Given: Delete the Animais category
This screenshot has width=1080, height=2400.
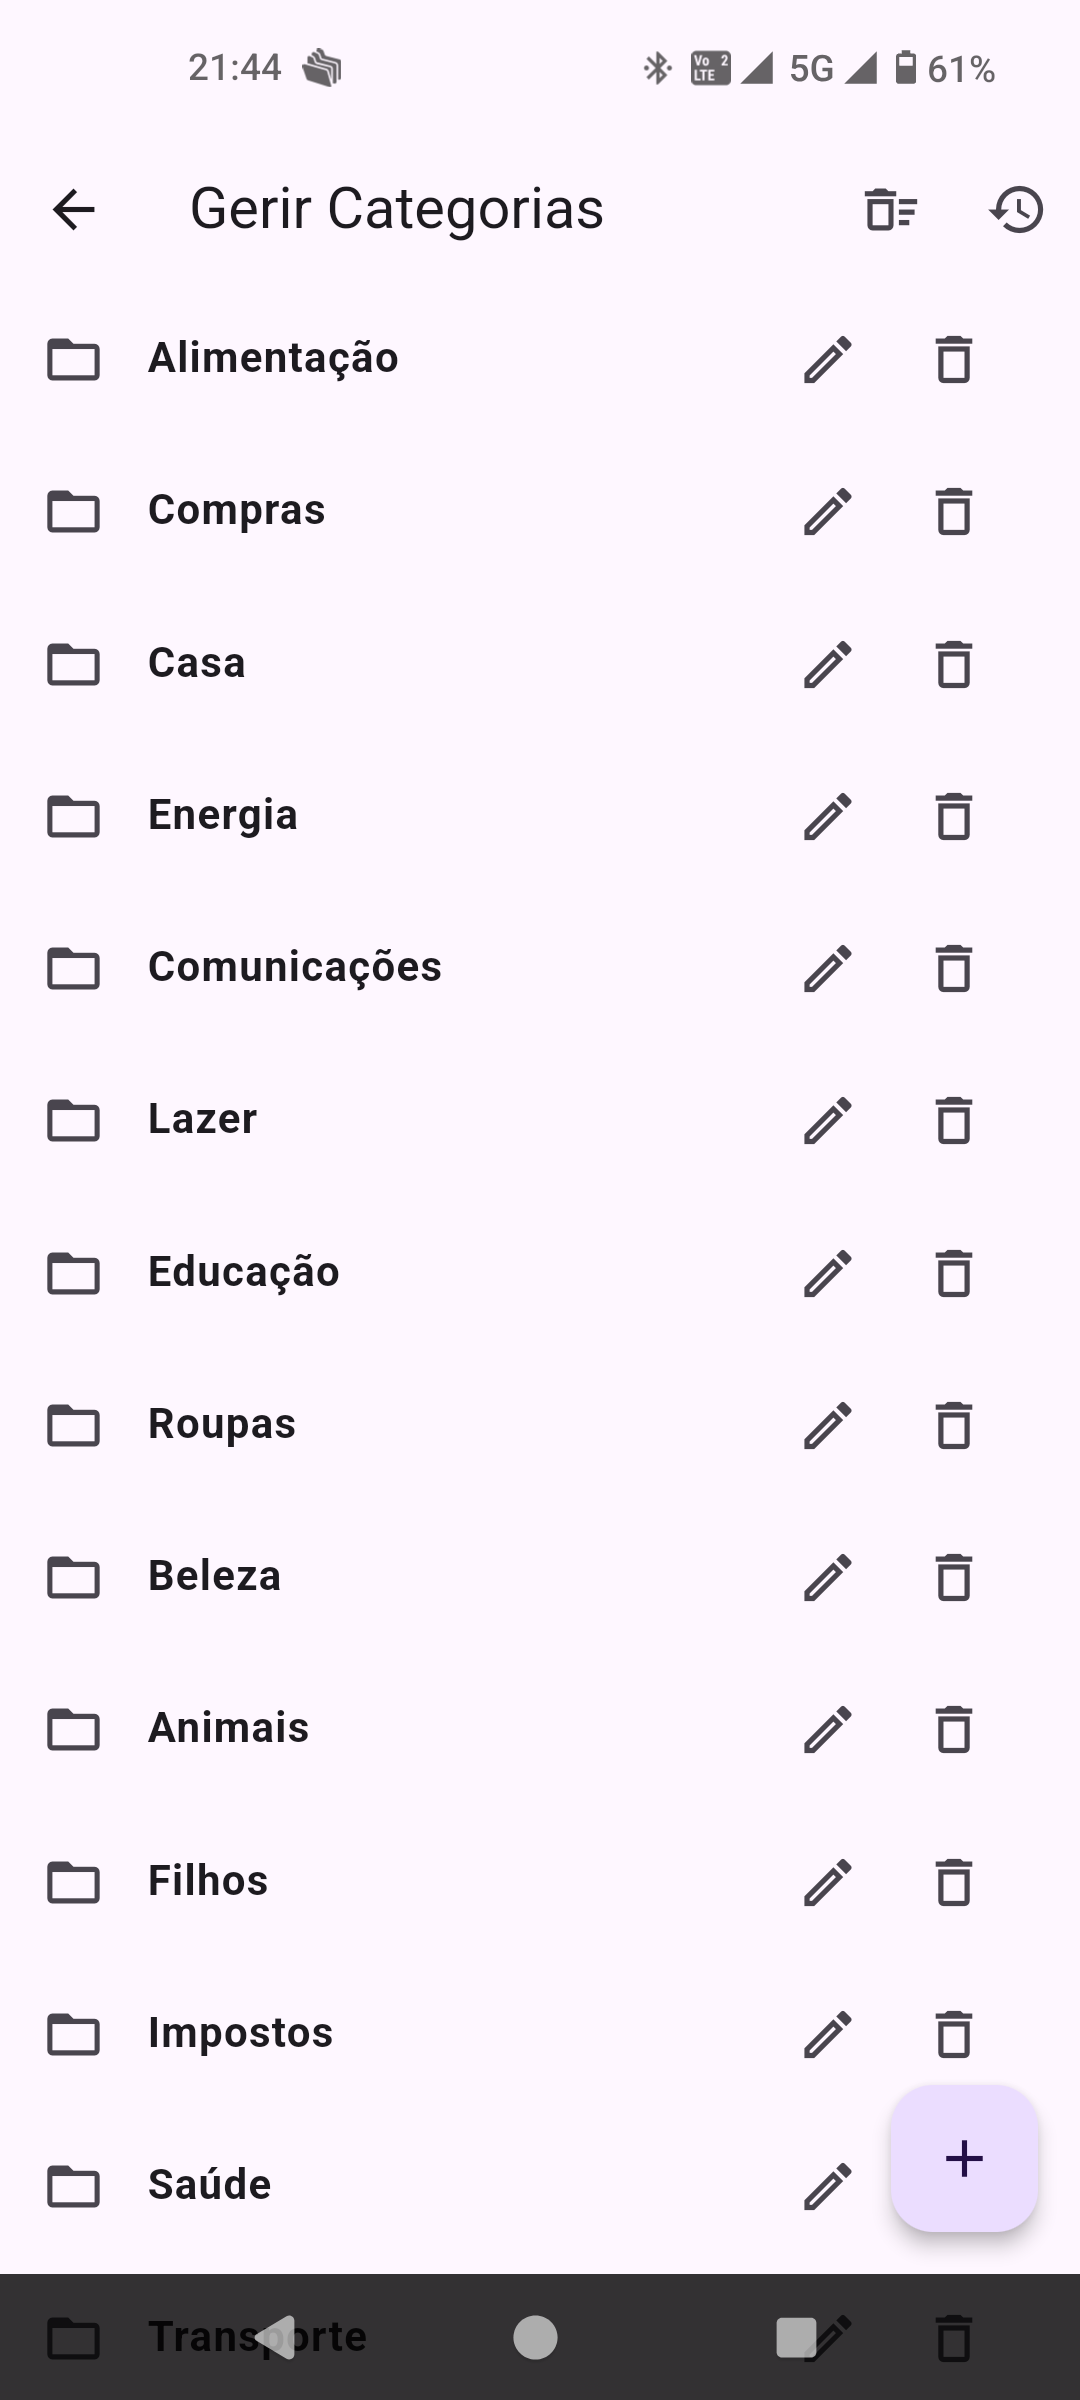Looking at the screenshot, I should click(x=954, y=1730).
